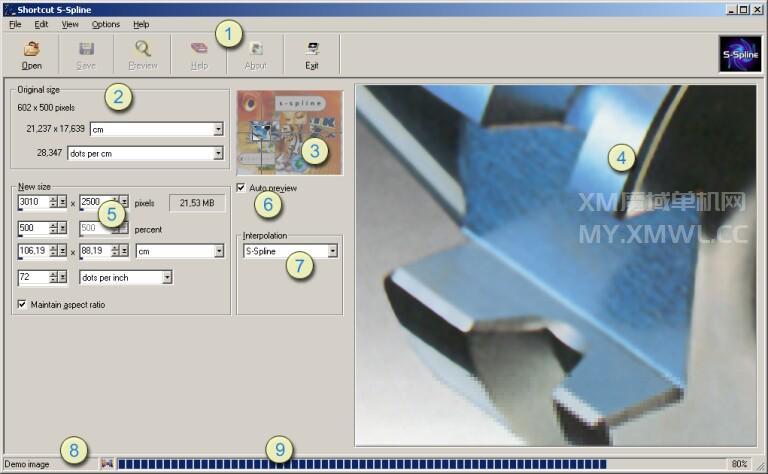Expand the Interpolation S-Spline dropdown

[x=332, y=252]
